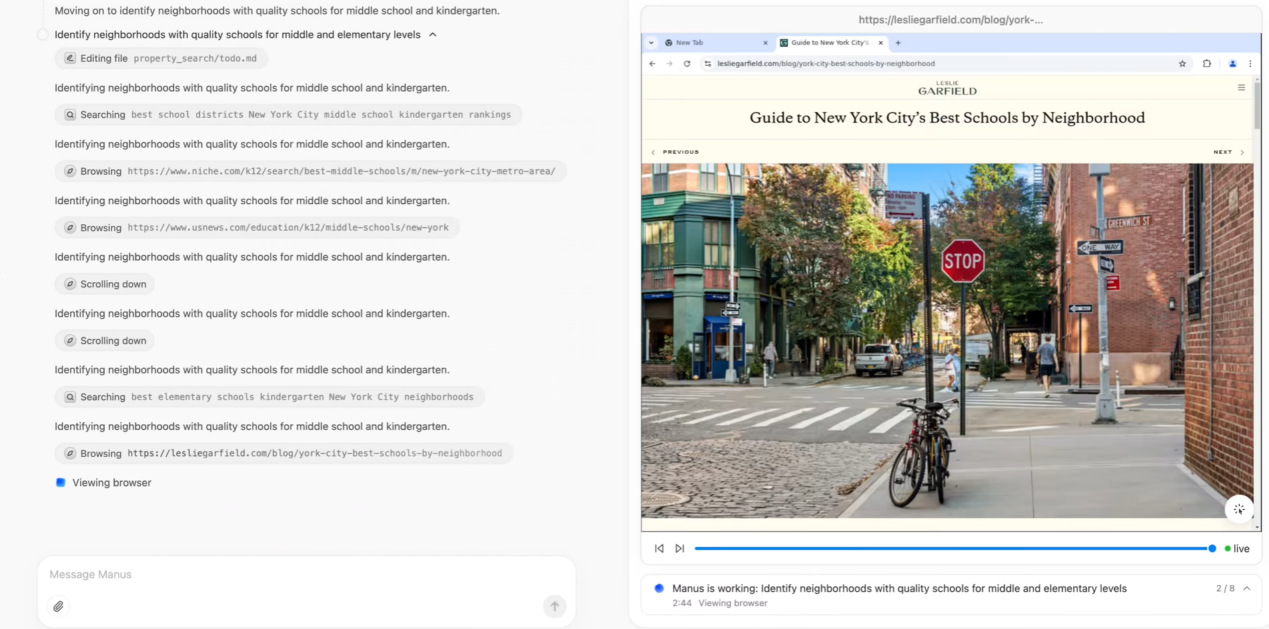
Task: Open the browser extensions puzzle icon
Action: coord(1207,63)
